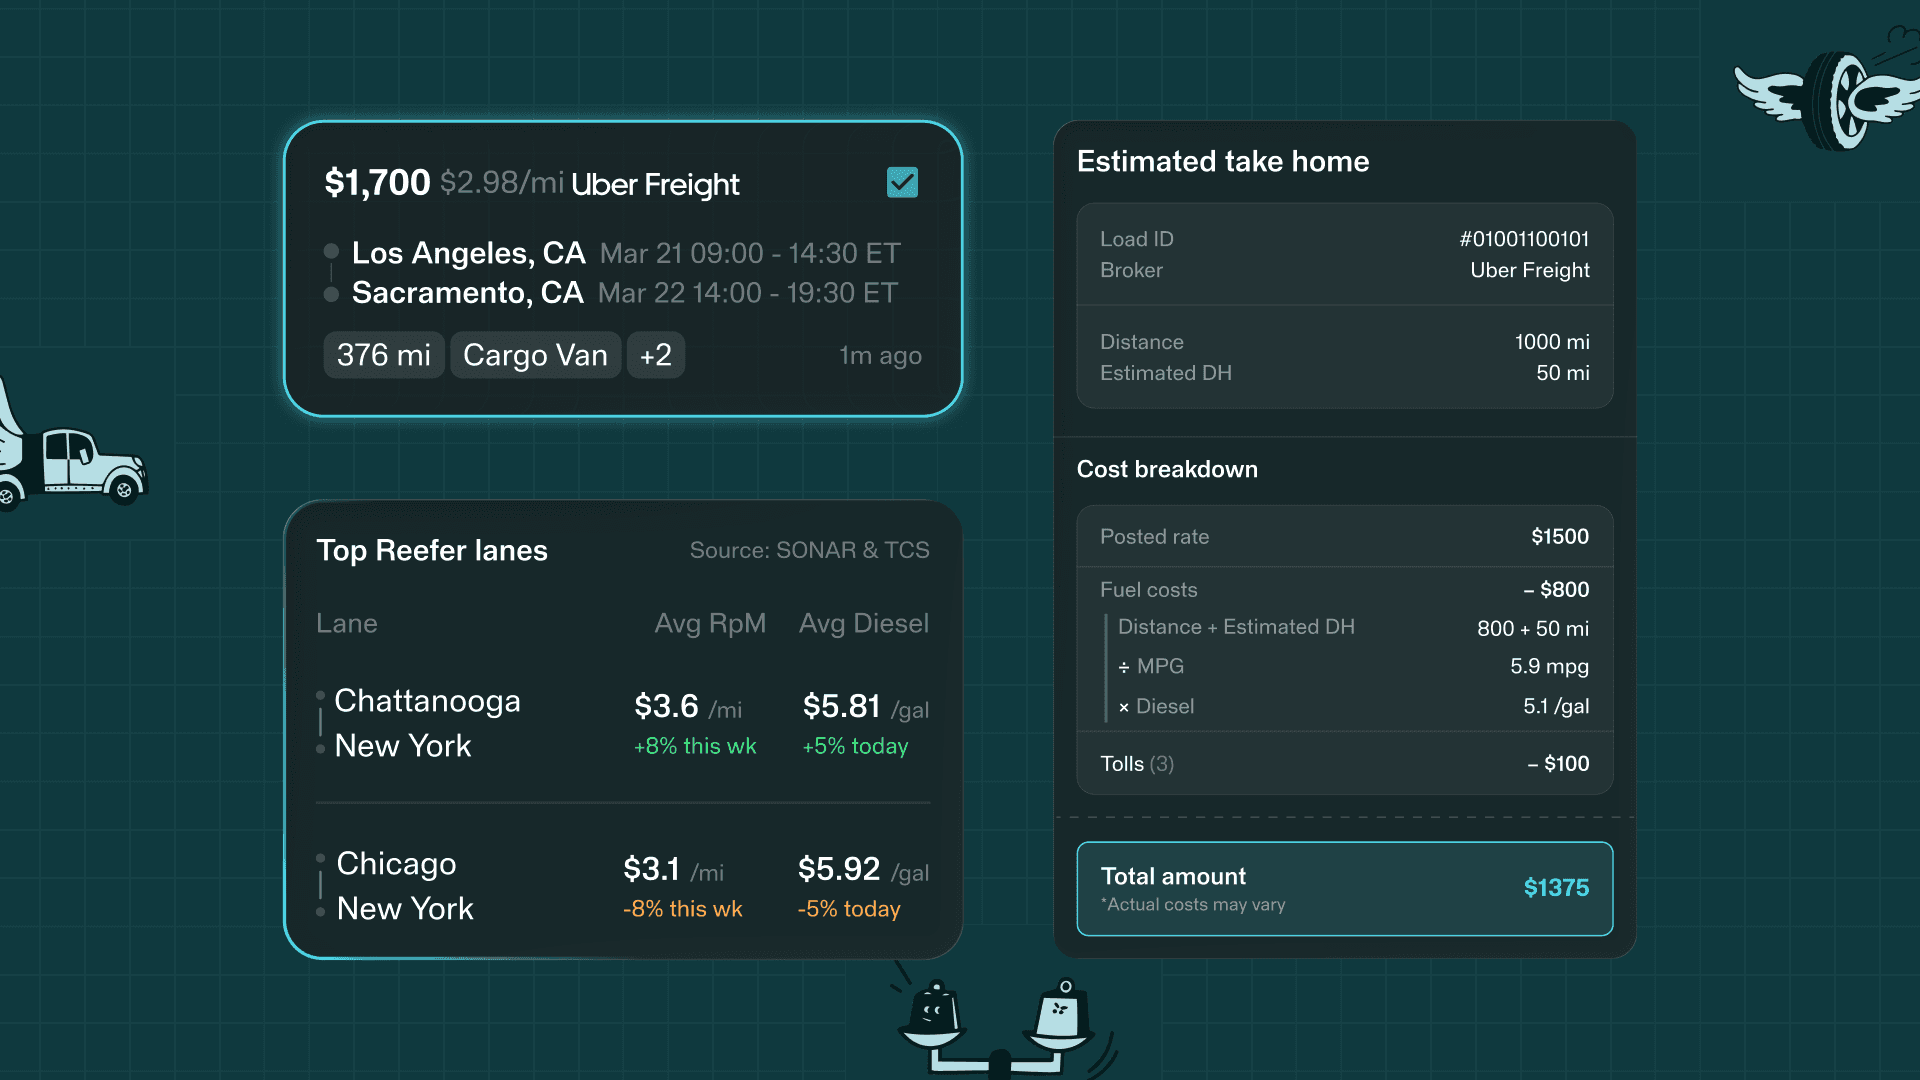The image size is (1920, 1080).
Task: Click the Lane column header
Action: 347,624
